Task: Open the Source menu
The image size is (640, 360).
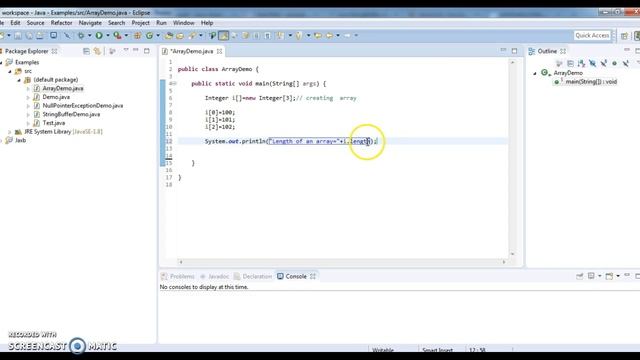Action: 36,23
